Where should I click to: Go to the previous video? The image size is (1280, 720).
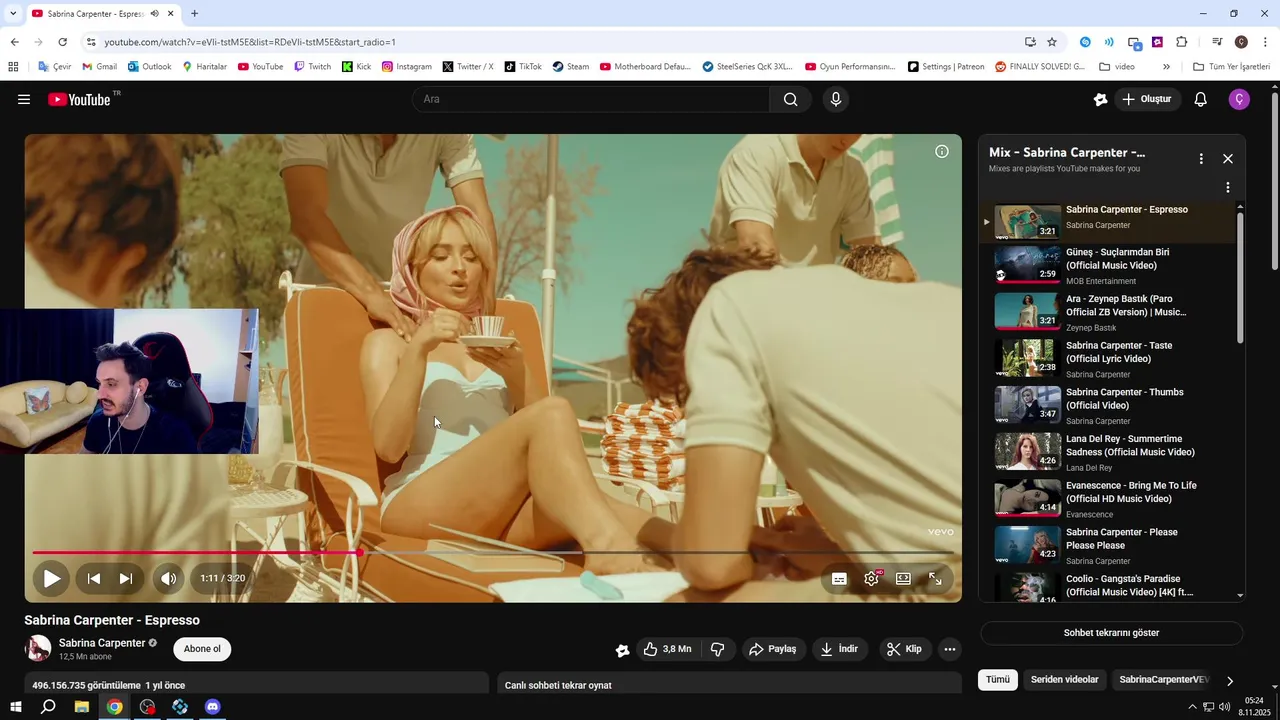point(94,578)
